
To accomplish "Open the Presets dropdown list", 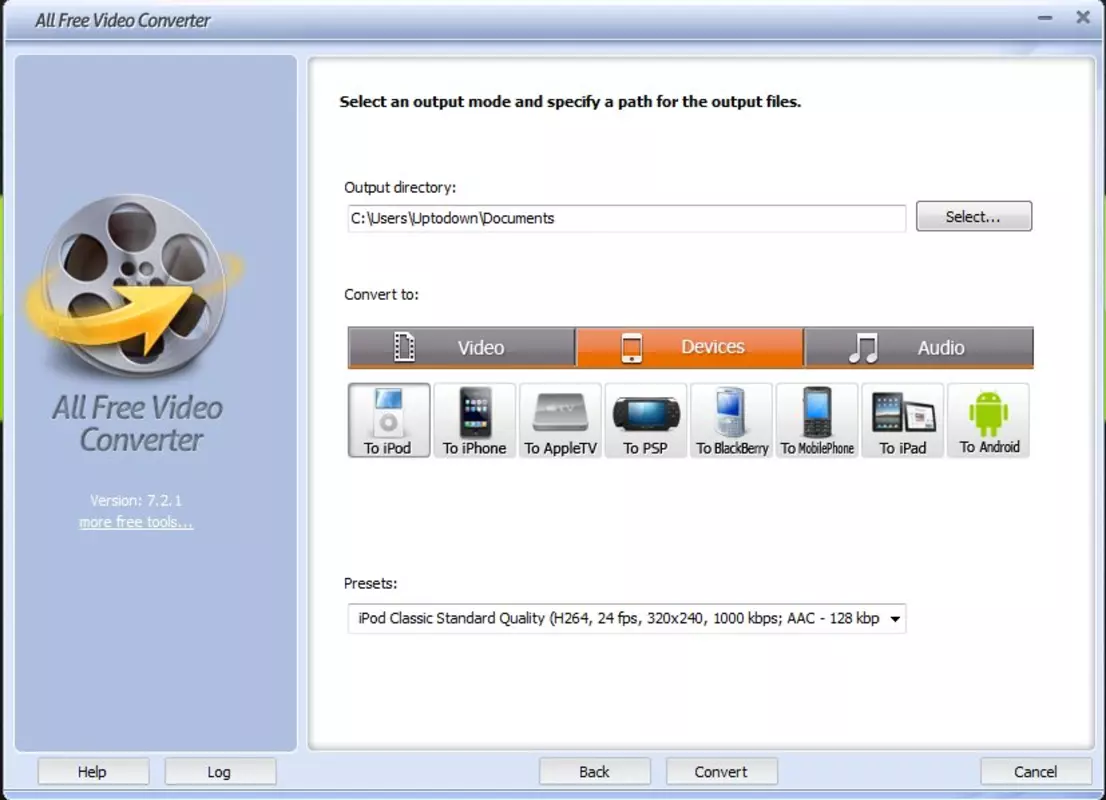I will pyautogui.click(x=626, y=619).
